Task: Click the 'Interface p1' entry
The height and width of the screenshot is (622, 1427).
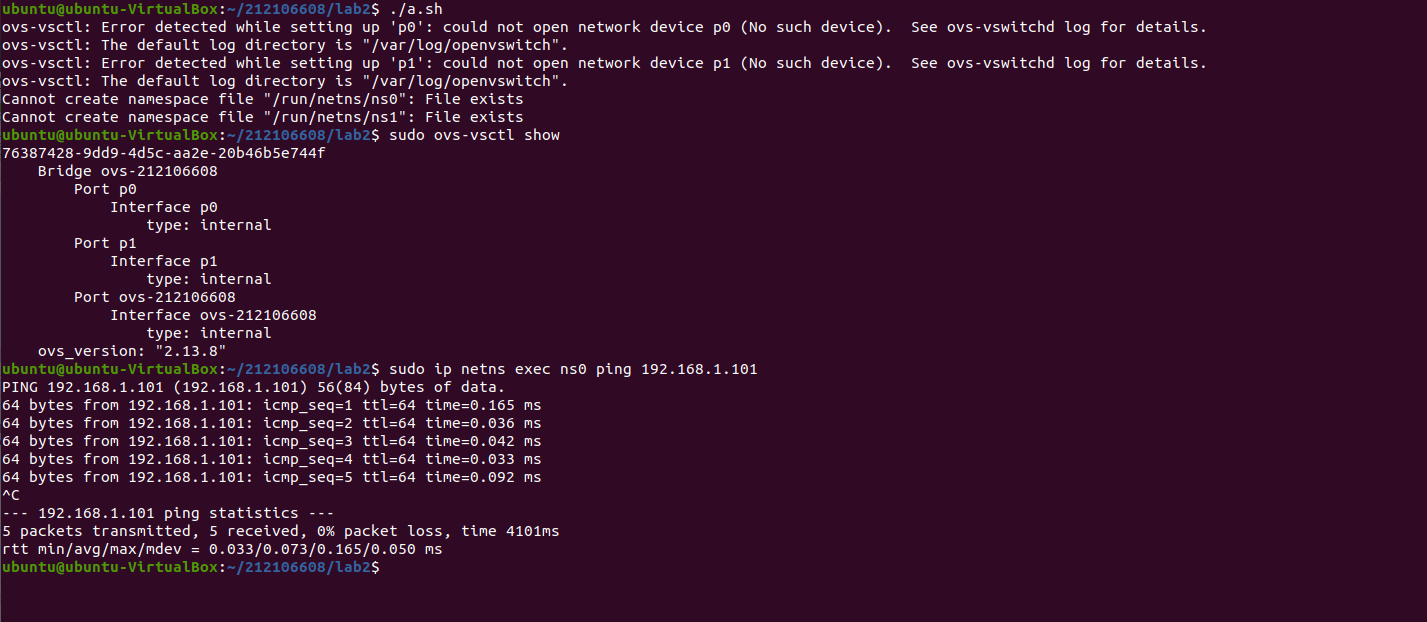Action: point(163,261)
